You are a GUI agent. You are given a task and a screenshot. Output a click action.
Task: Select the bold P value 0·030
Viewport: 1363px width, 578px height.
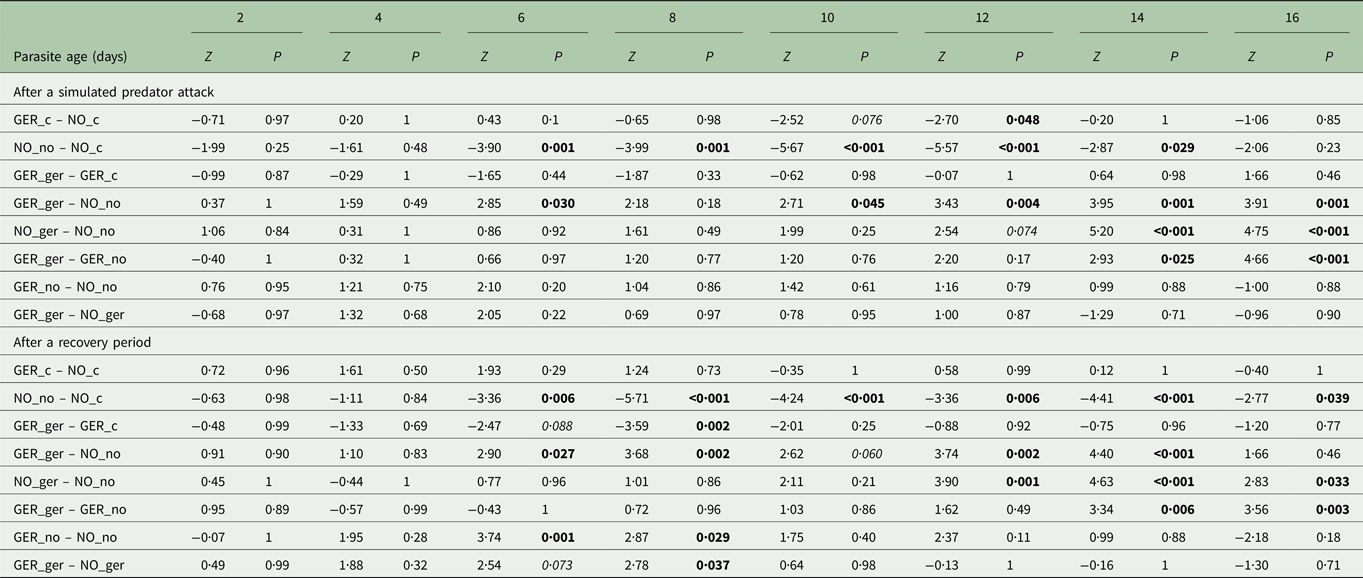coord(558,204)
